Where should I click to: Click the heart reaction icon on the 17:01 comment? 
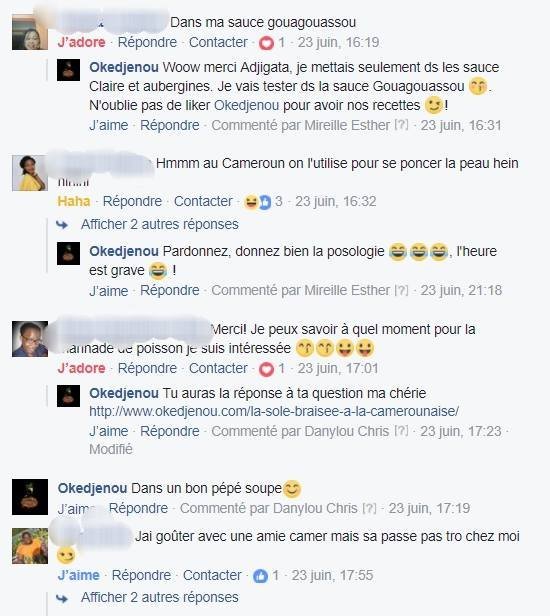tap(266, 369)
